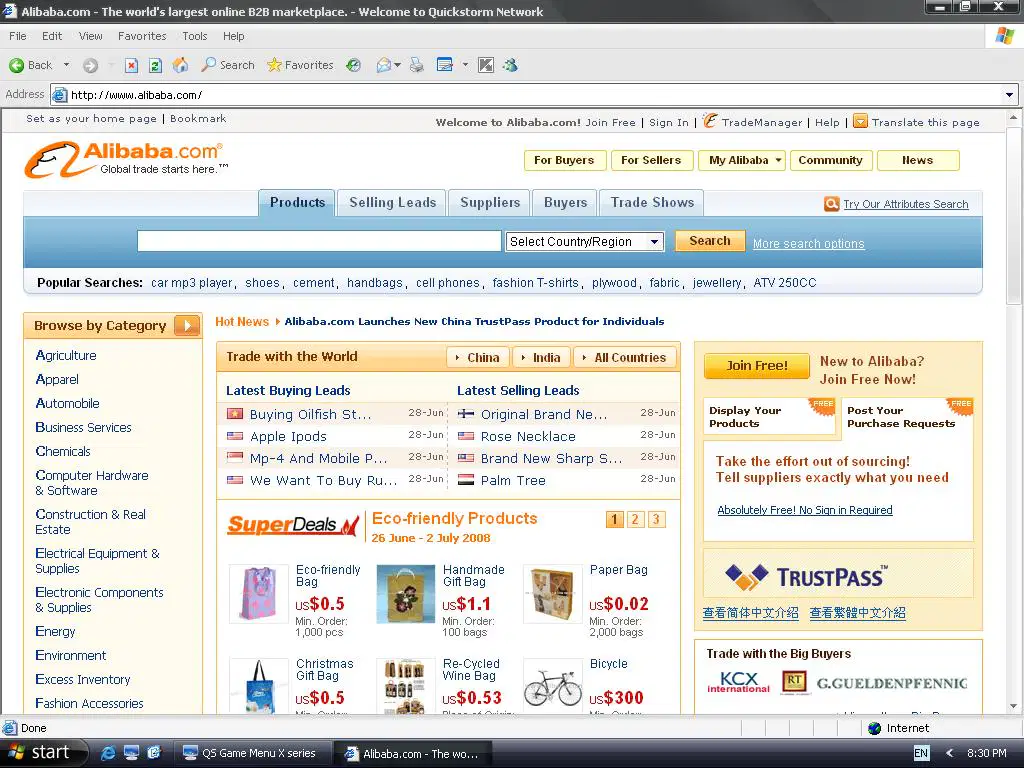
Task: Print the page with the printer icon
Action: click(417, 65)
